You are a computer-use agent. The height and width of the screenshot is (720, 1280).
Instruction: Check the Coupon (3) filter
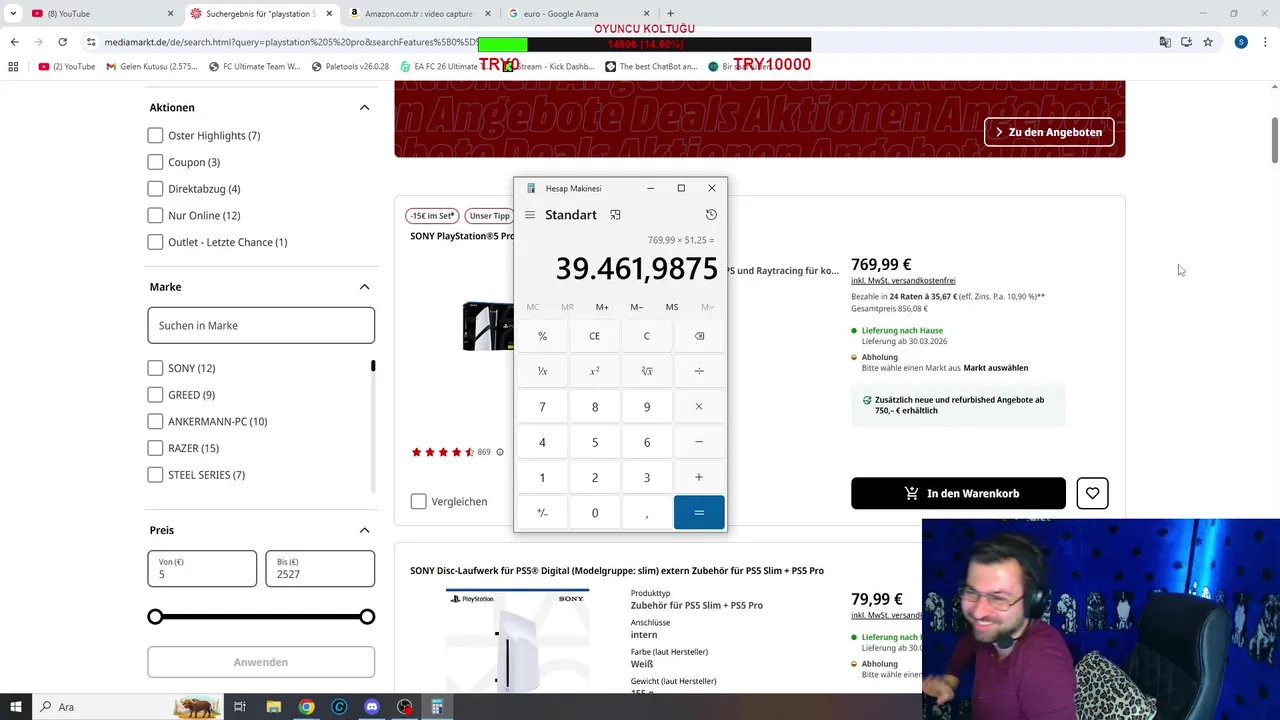[x=155, y=162]
